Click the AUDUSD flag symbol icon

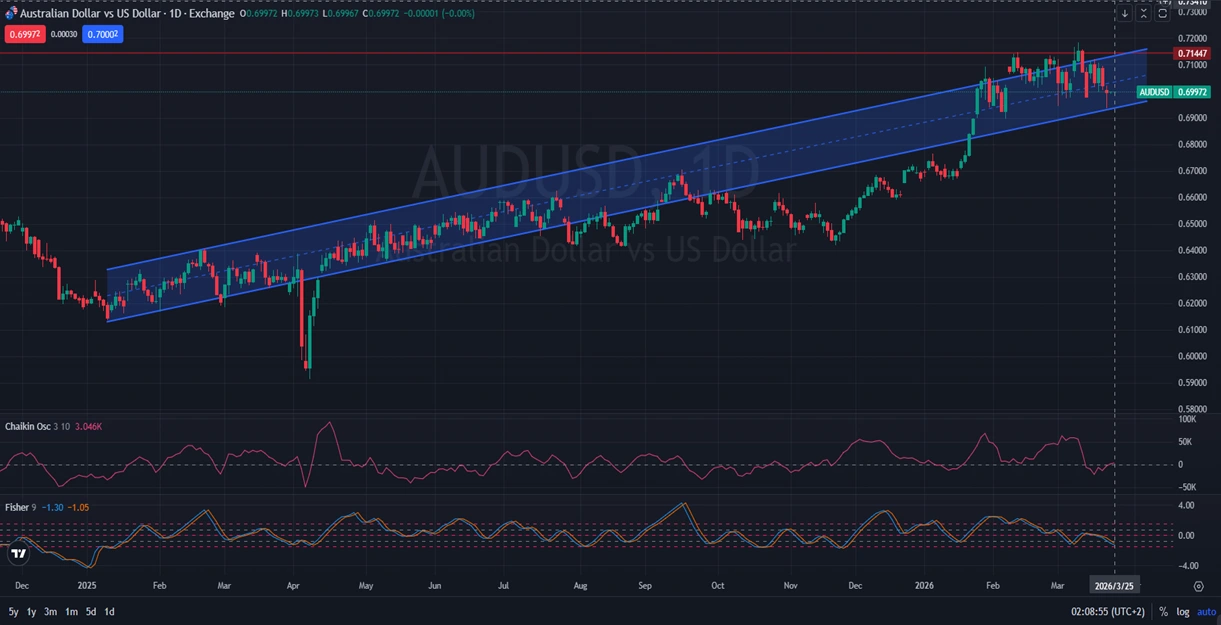coord(12,13)
